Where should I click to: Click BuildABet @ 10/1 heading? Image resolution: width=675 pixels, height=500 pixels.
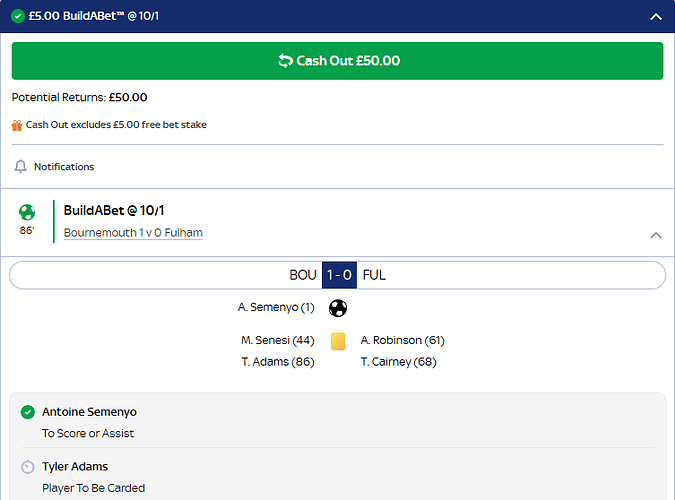114,210
